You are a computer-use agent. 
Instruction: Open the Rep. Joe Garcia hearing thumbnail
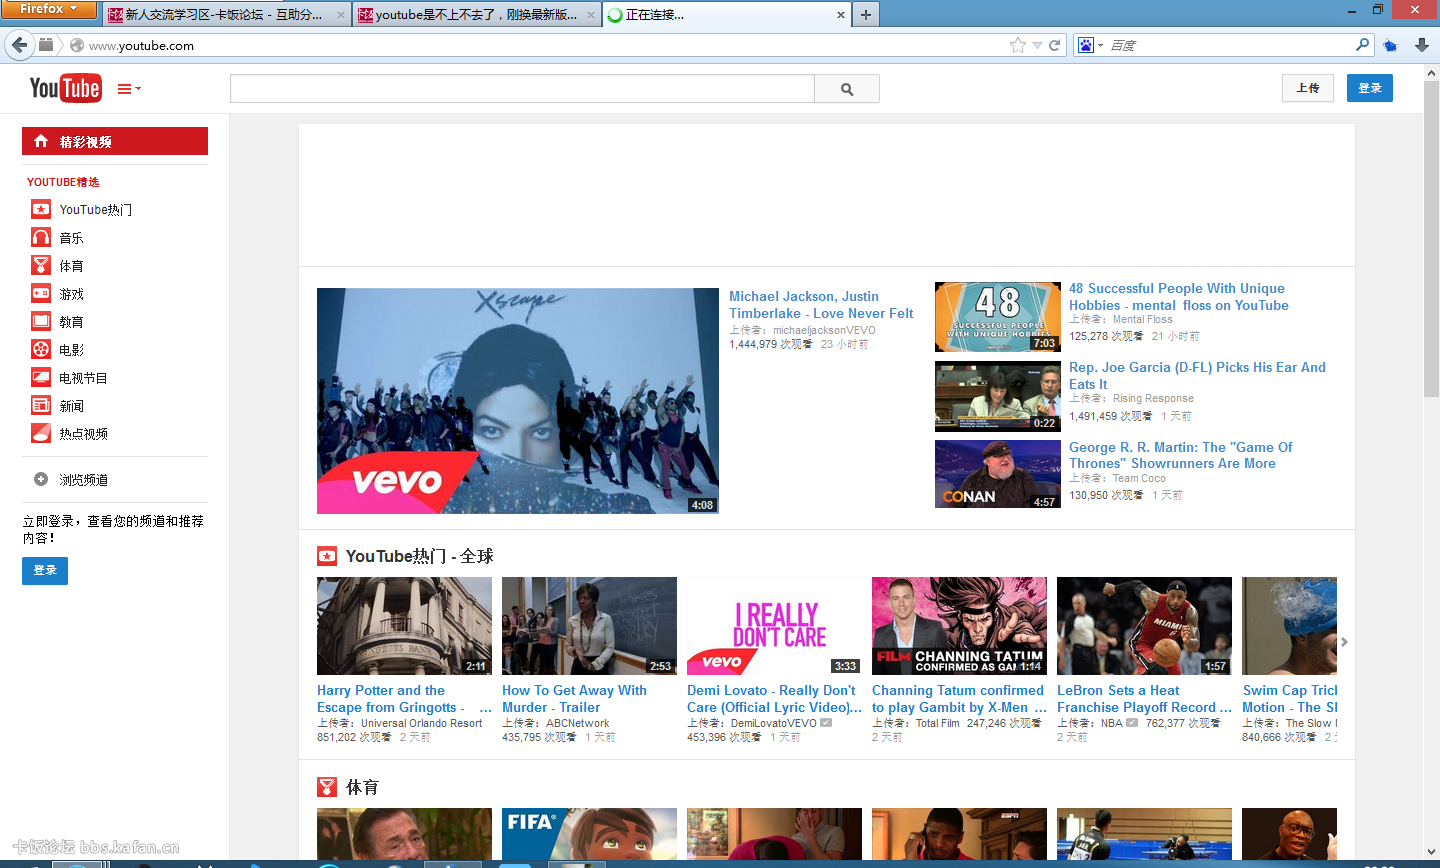point(998,396)
